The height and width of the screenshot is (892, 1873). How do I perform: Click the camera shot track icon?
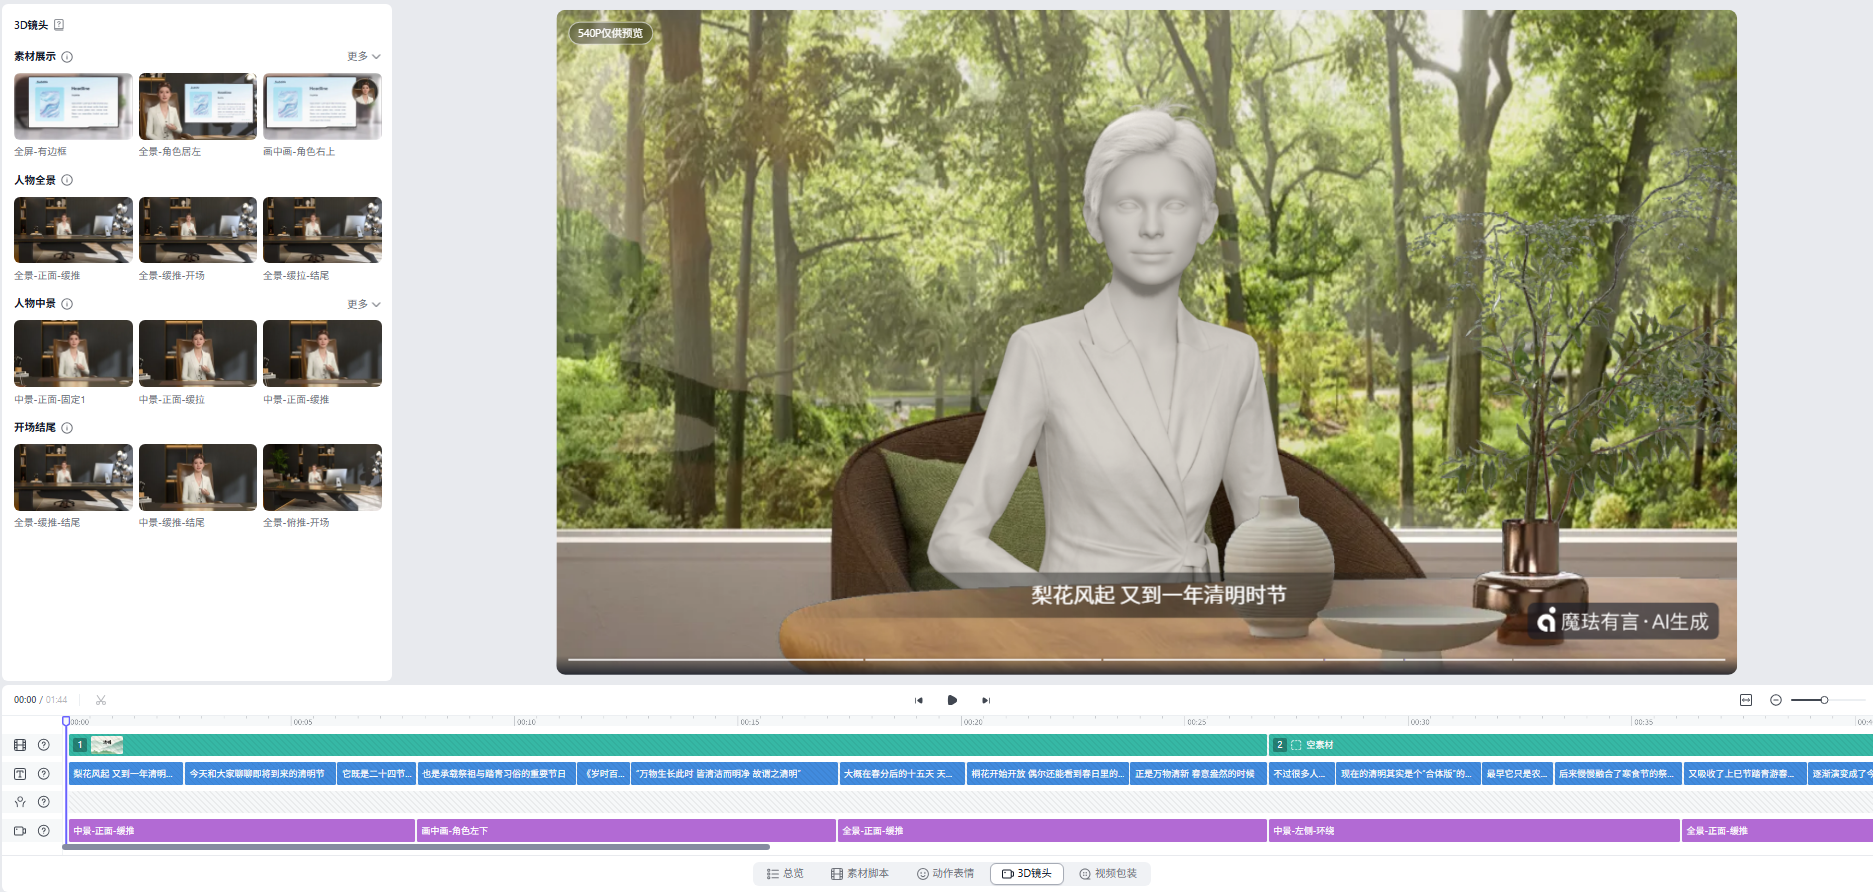coord(20,831)
